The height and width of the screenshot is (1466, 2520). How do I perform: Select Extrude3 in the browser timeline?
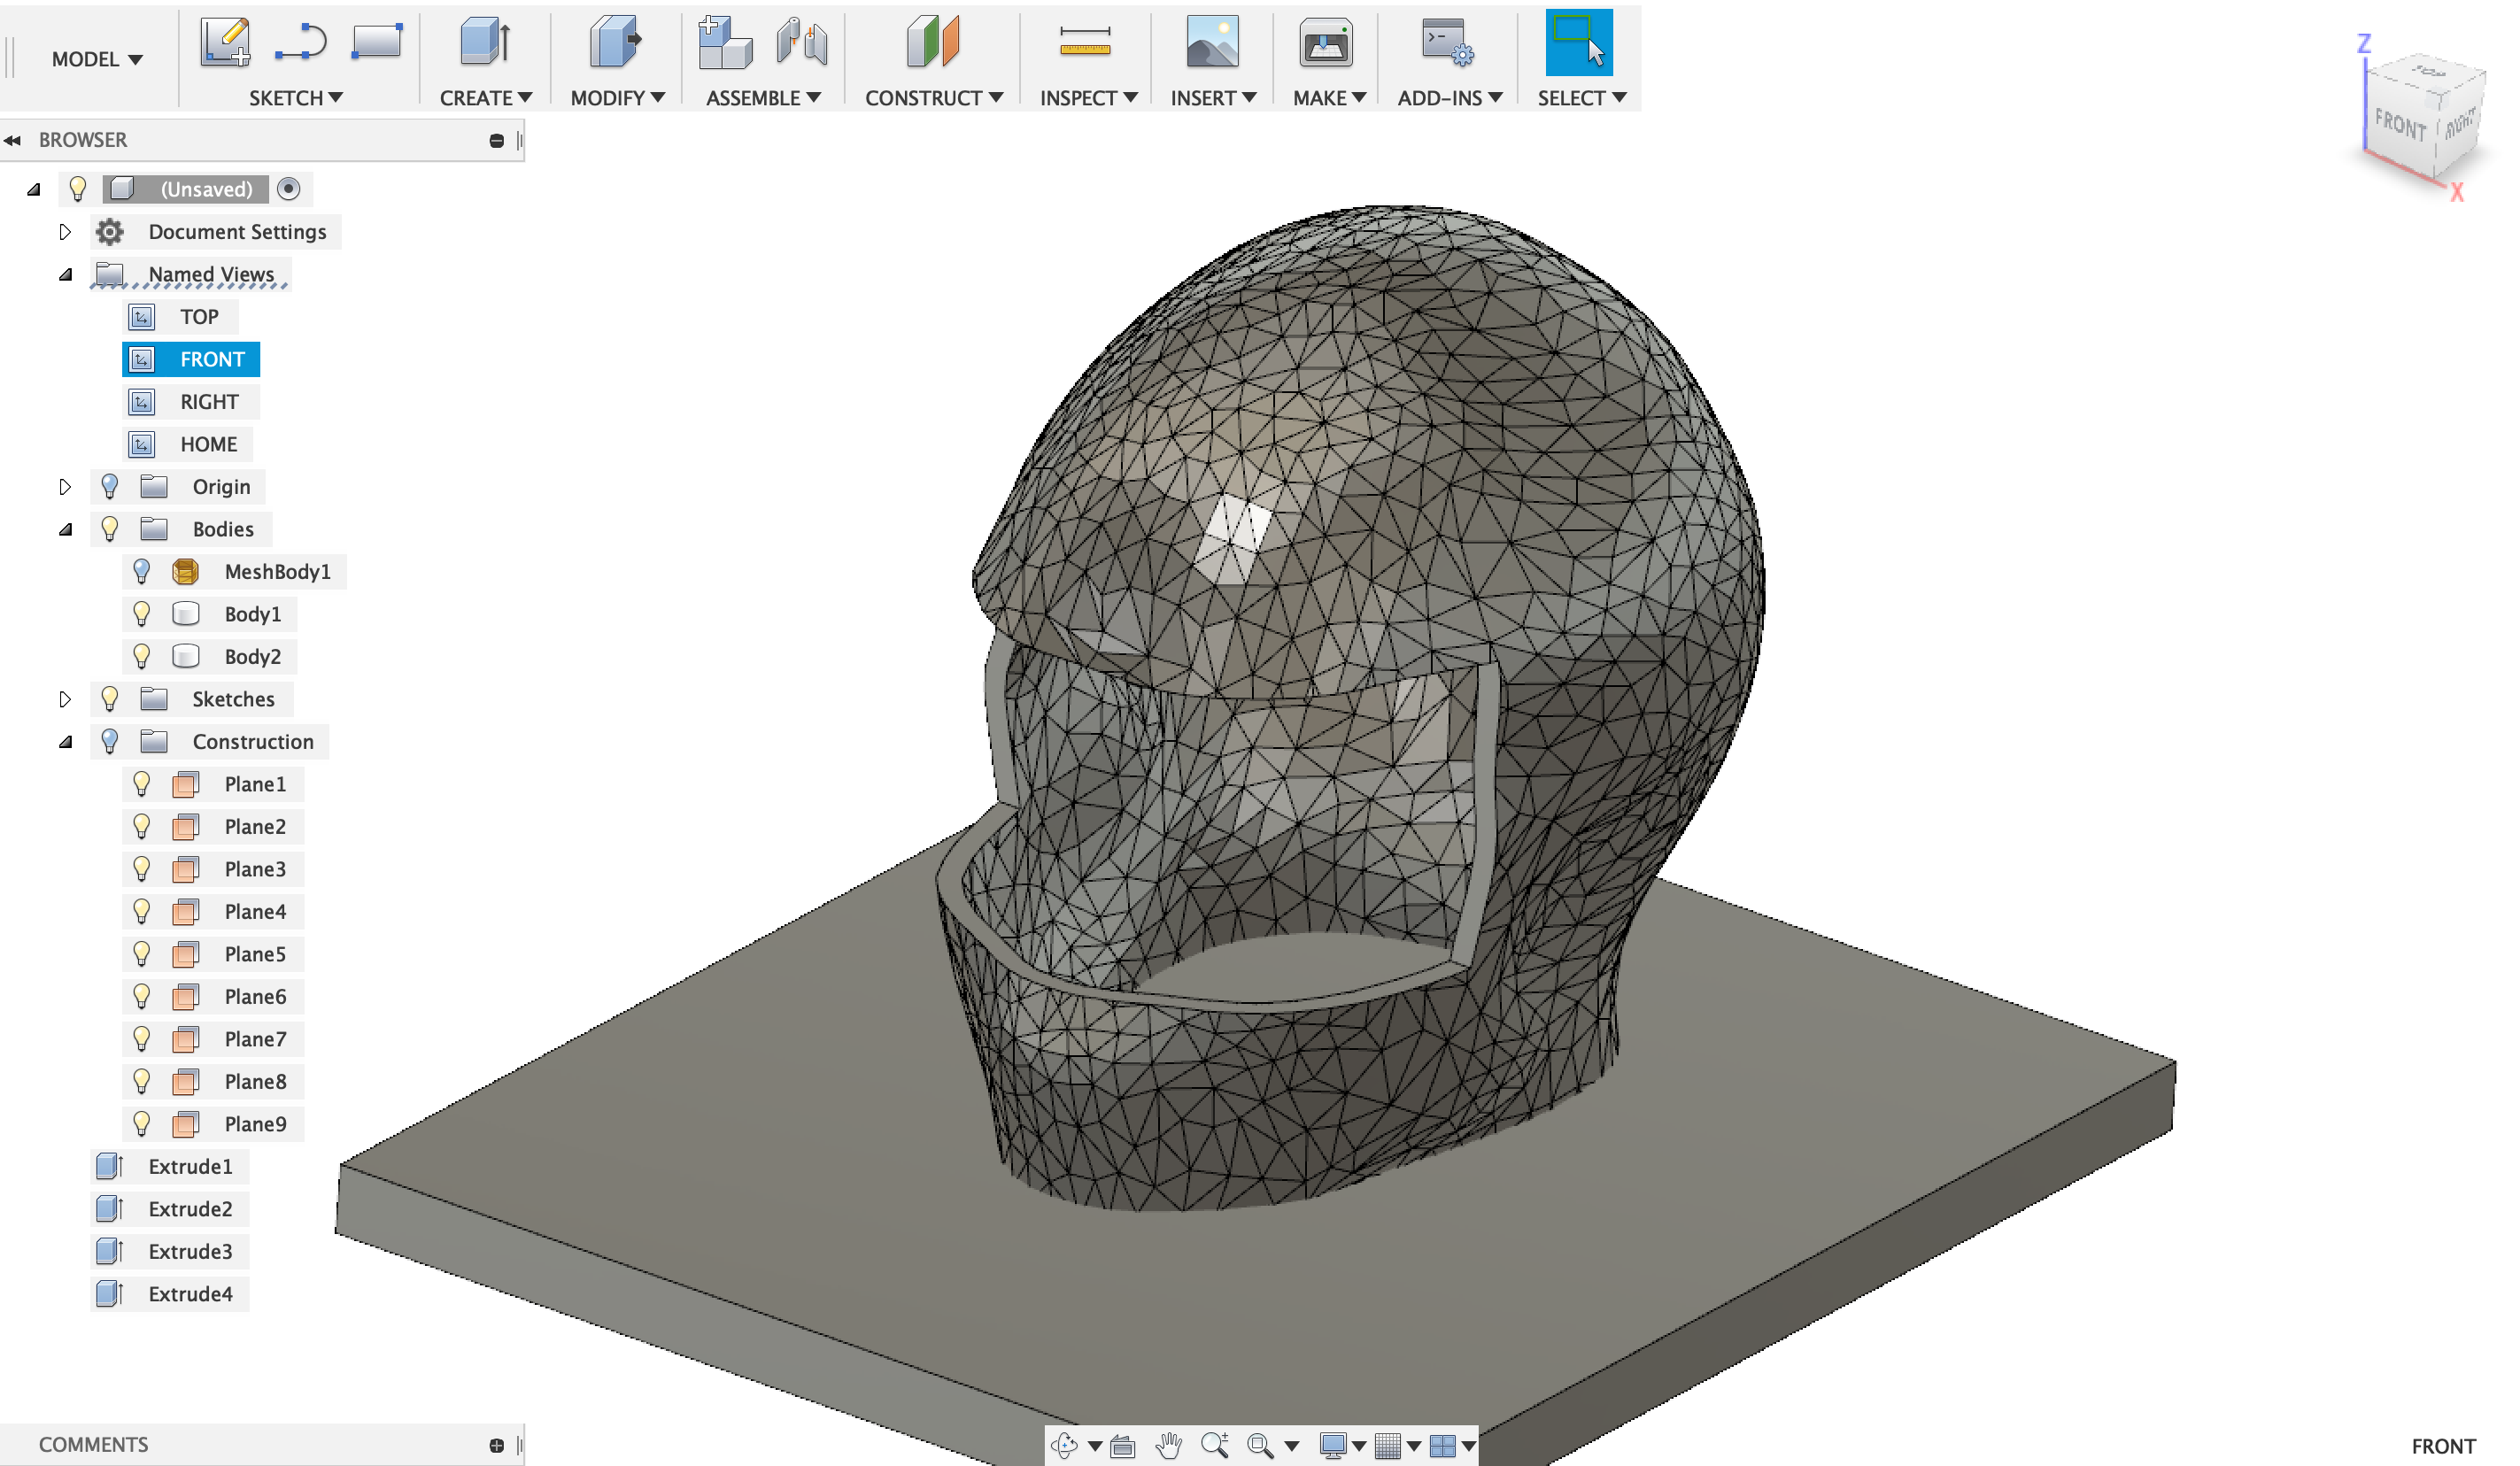(190, 1251)
